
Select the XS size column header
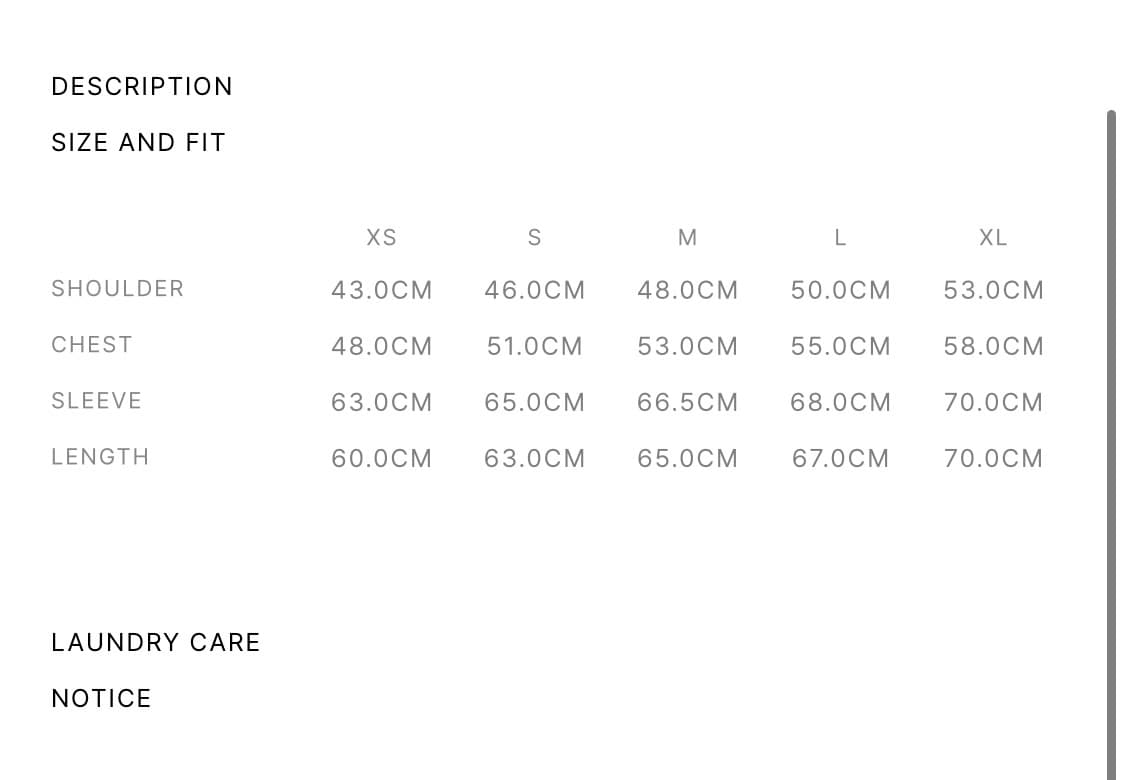(381, 238)
